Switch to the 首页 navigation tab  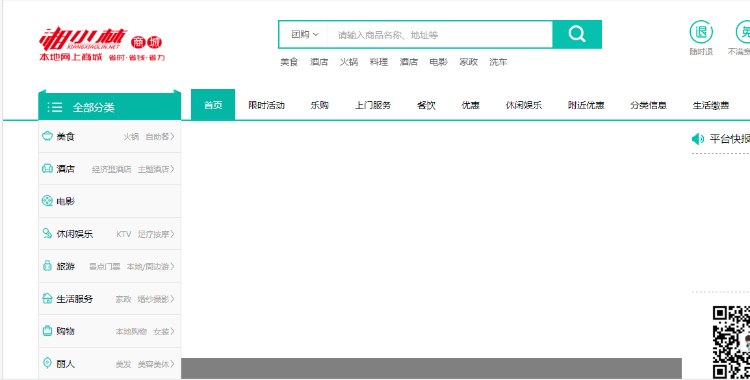coord(213,105)
